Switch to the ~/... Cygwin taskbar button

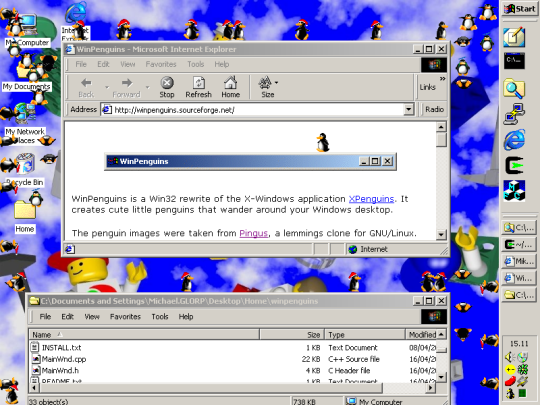tap(519, 244)
